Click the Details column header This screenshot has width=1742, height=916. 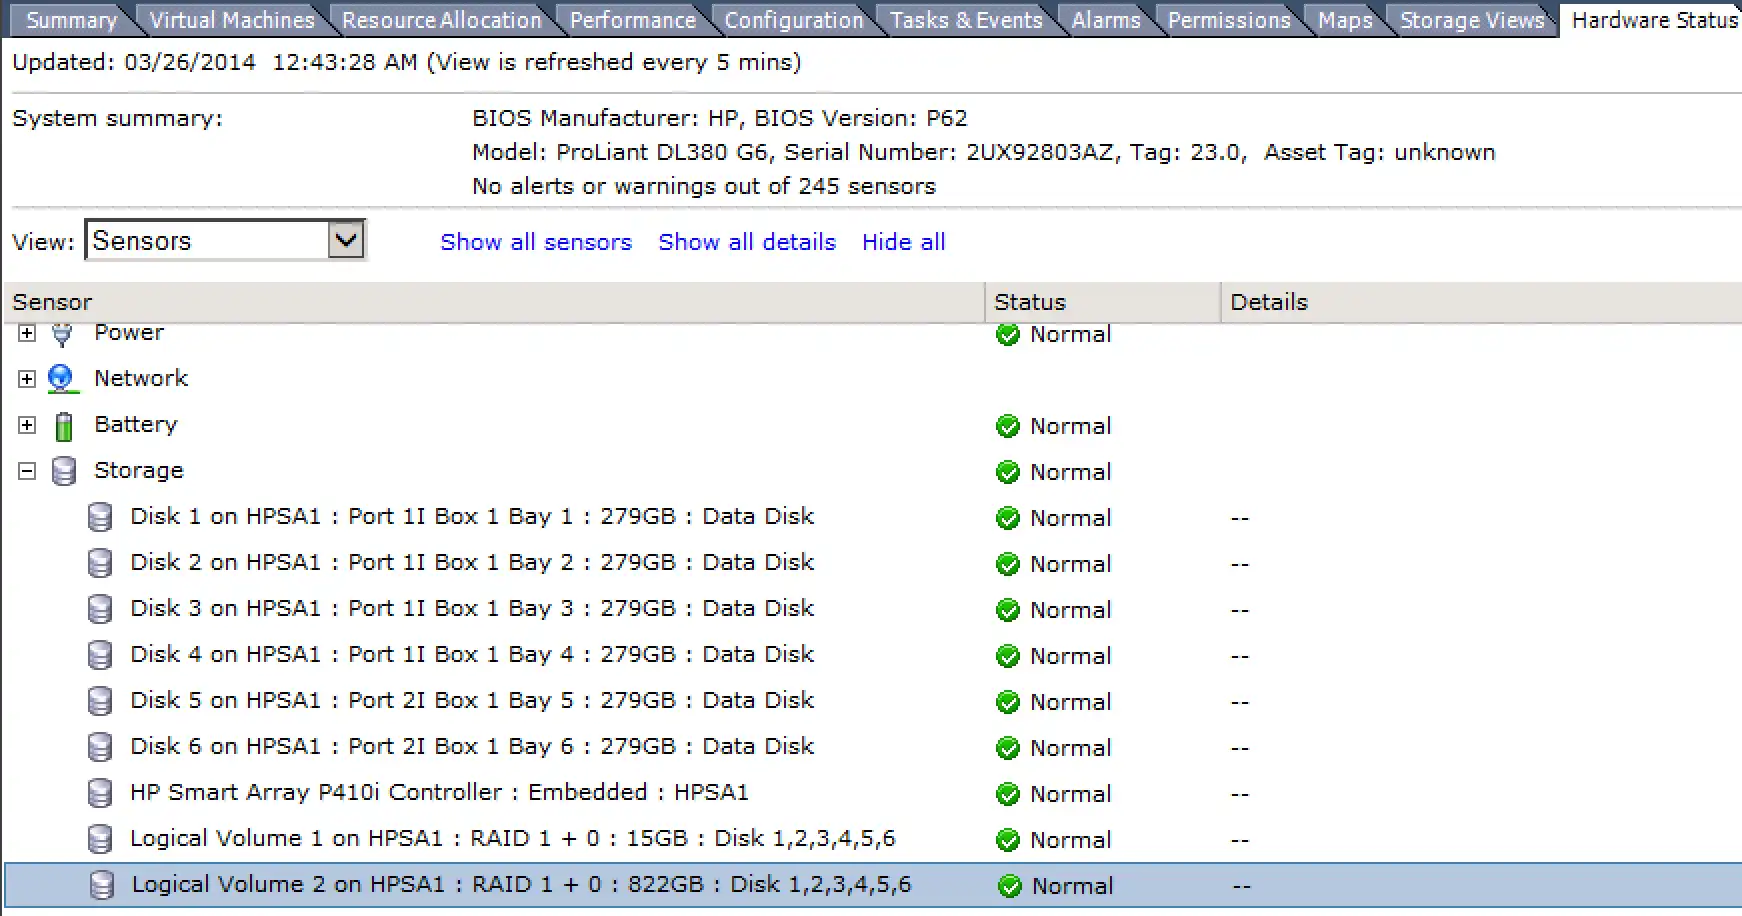point(1482,302)
